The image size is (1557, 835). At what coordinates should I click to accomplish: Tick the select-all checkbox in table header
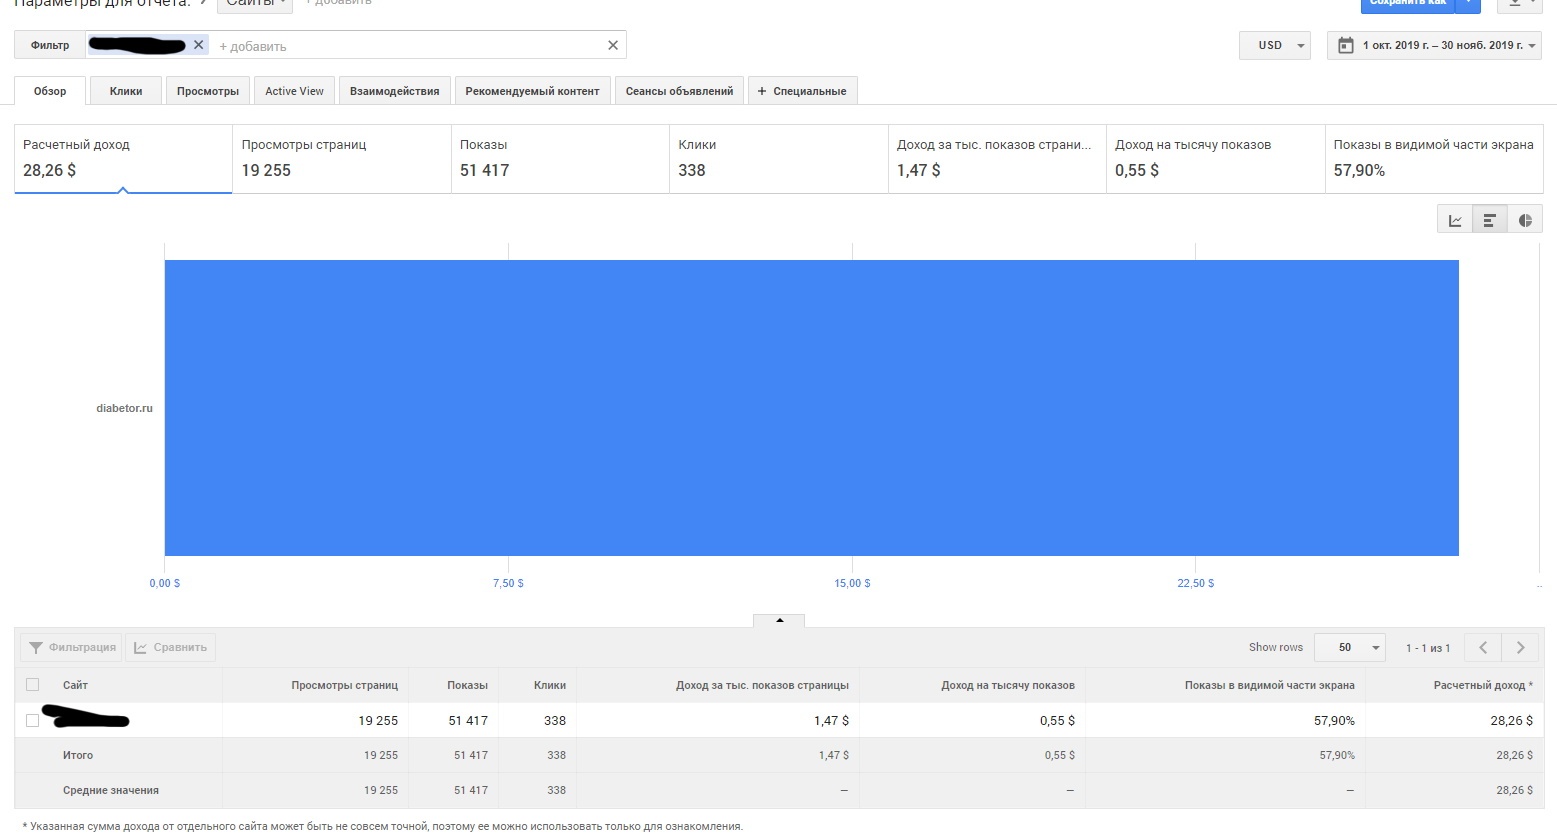(x=33, y=685)
